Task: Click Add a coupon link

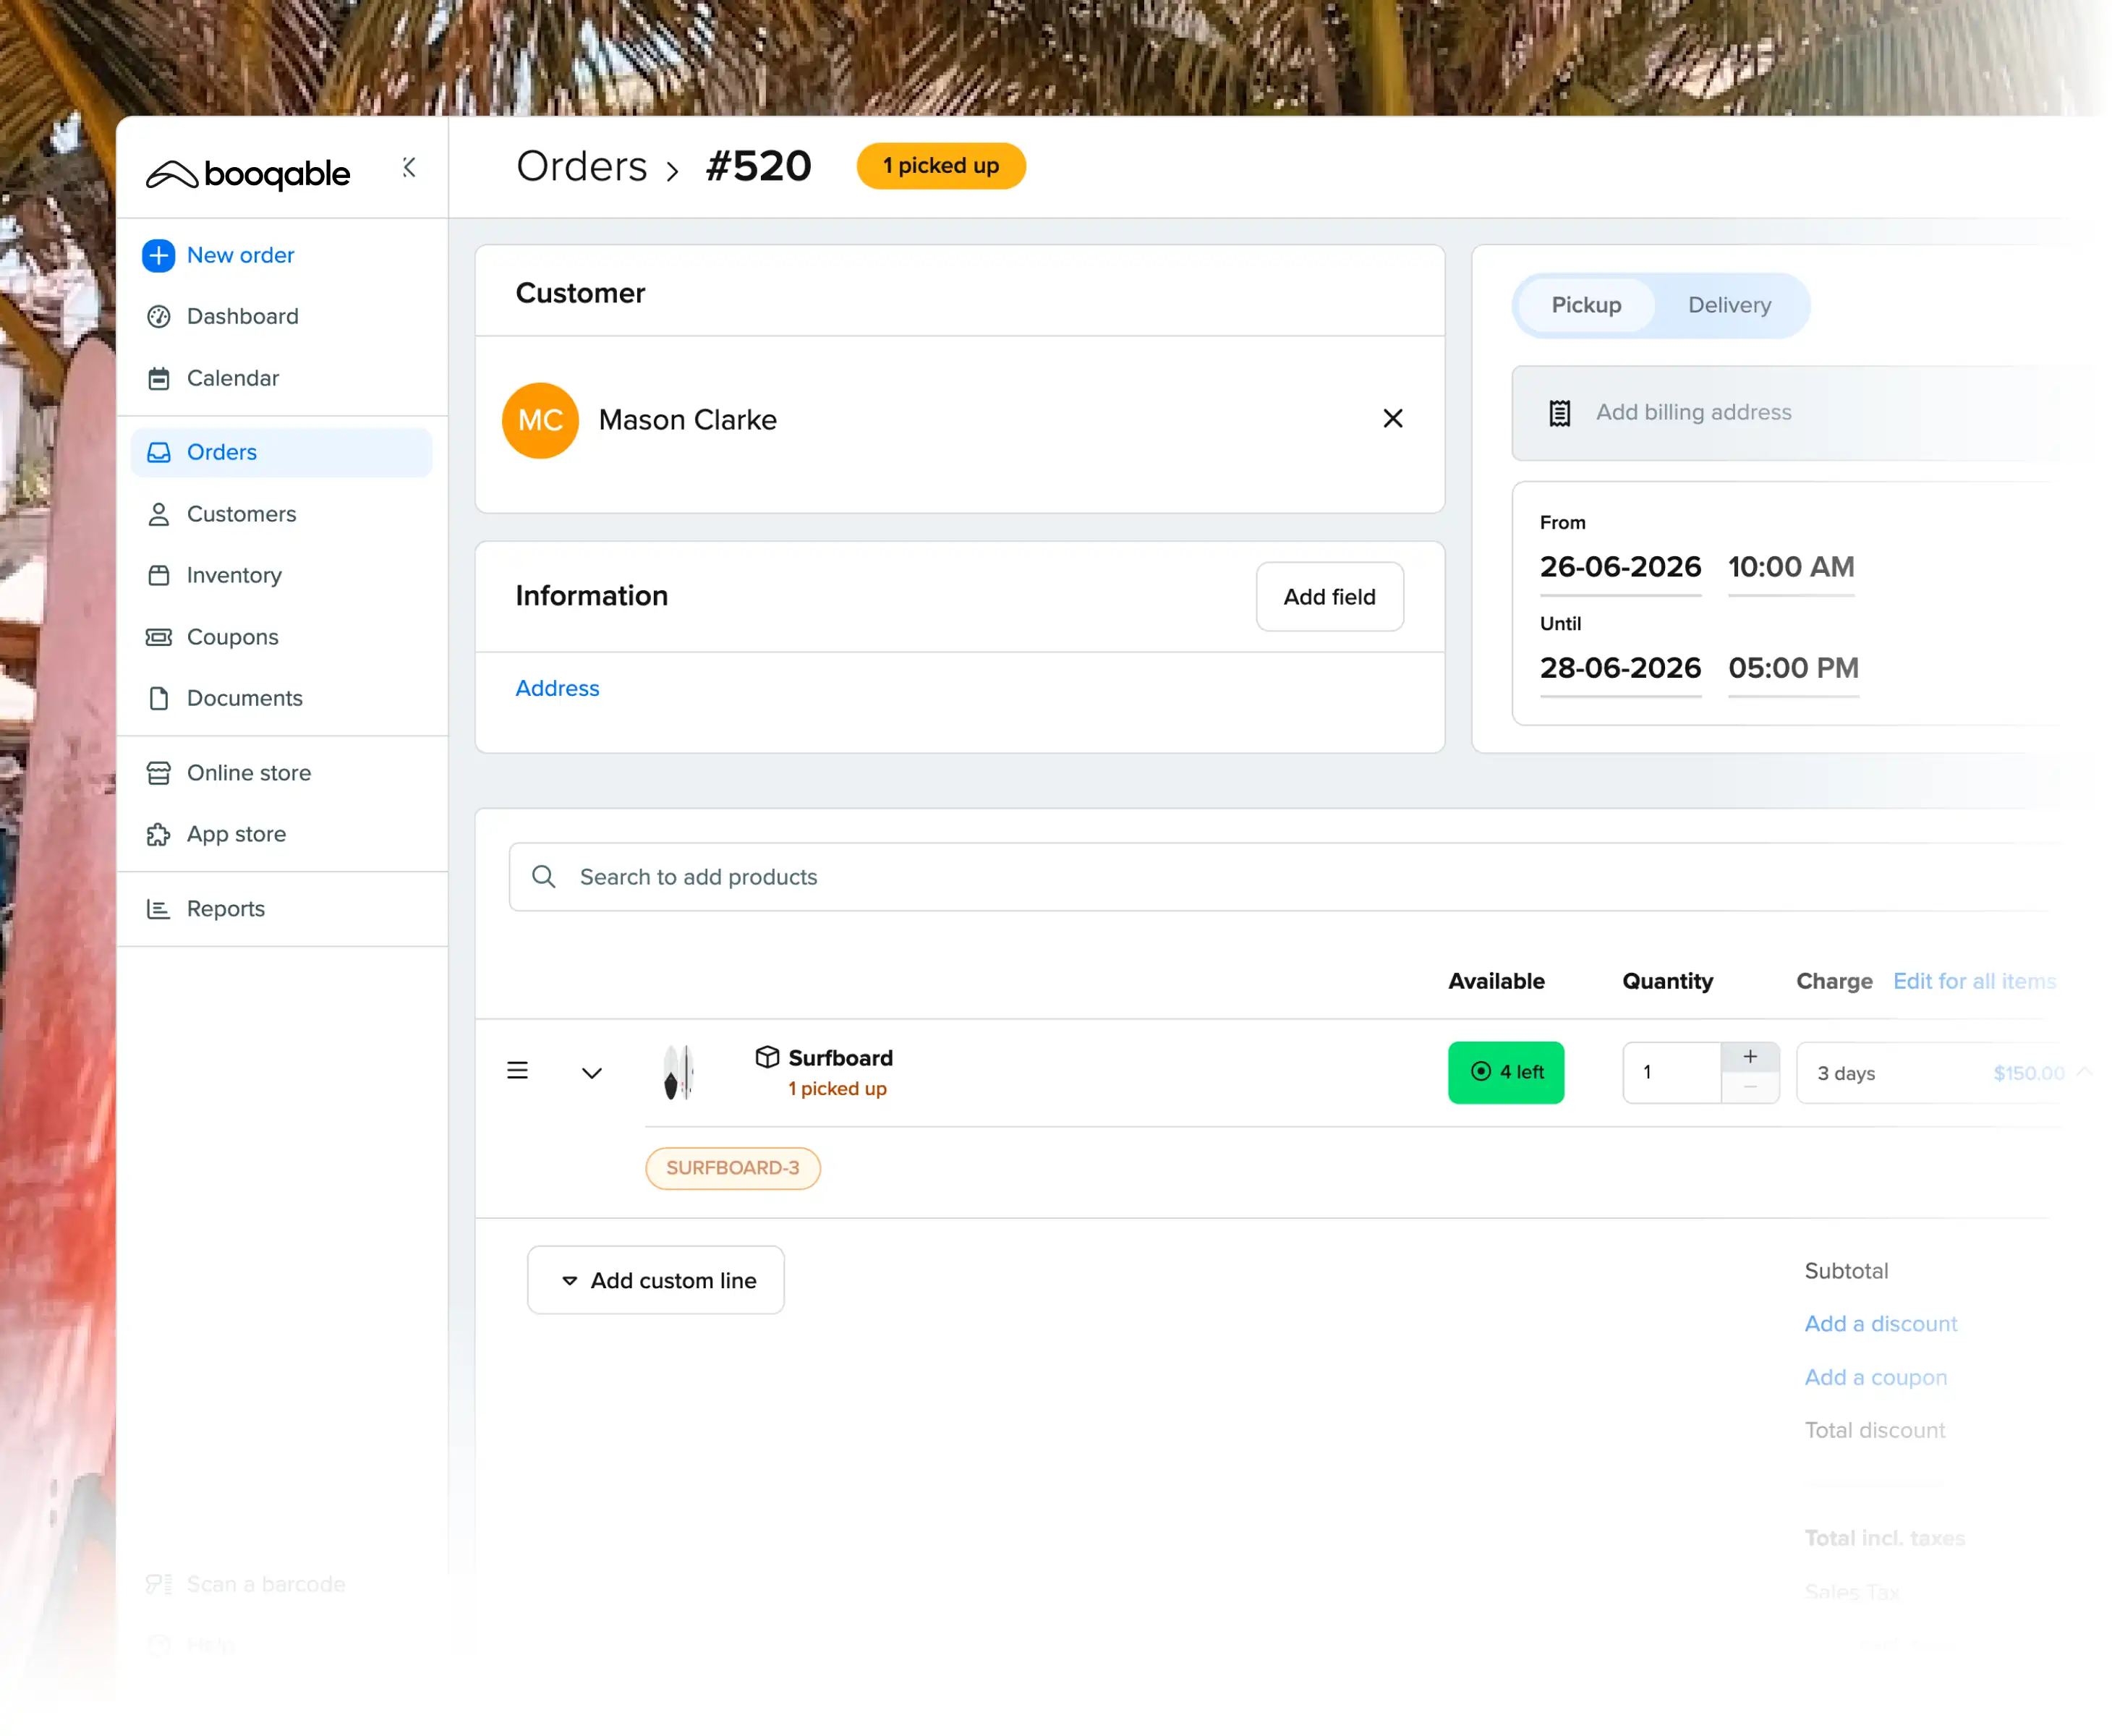Action: [x=1875, y=1378]
